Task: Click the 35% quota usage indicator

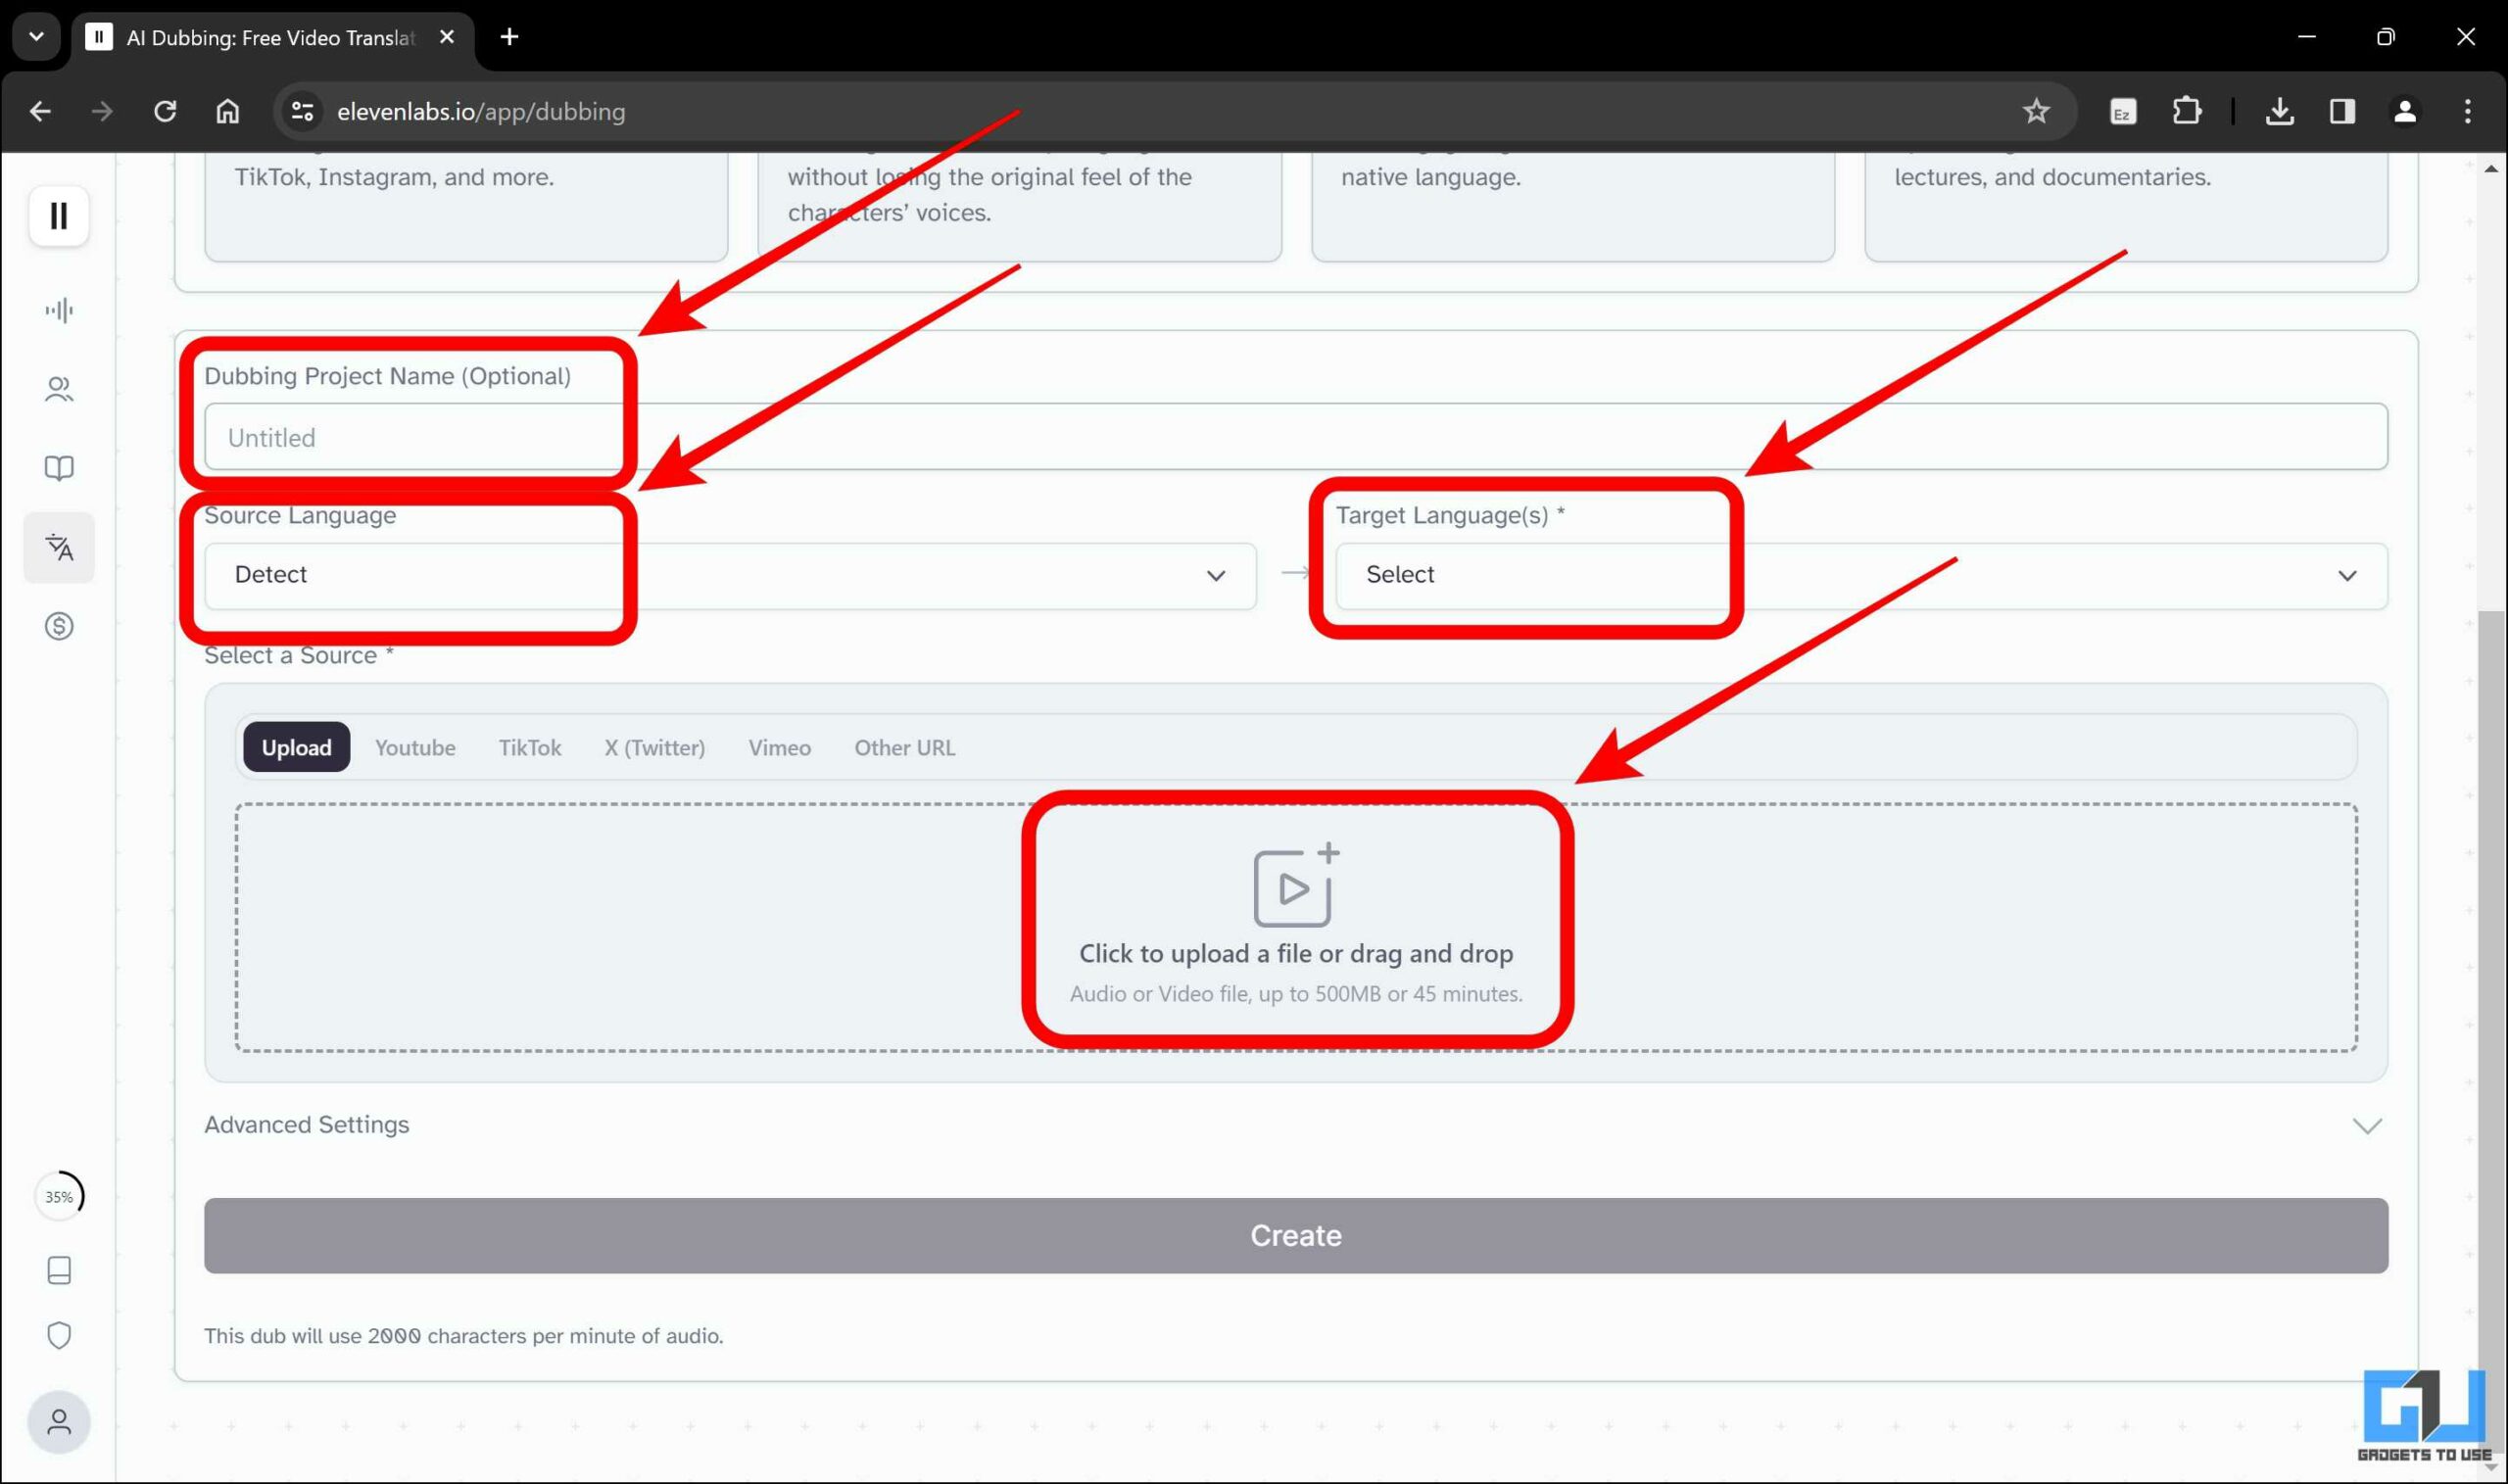Action: [x=59, y=1196]
